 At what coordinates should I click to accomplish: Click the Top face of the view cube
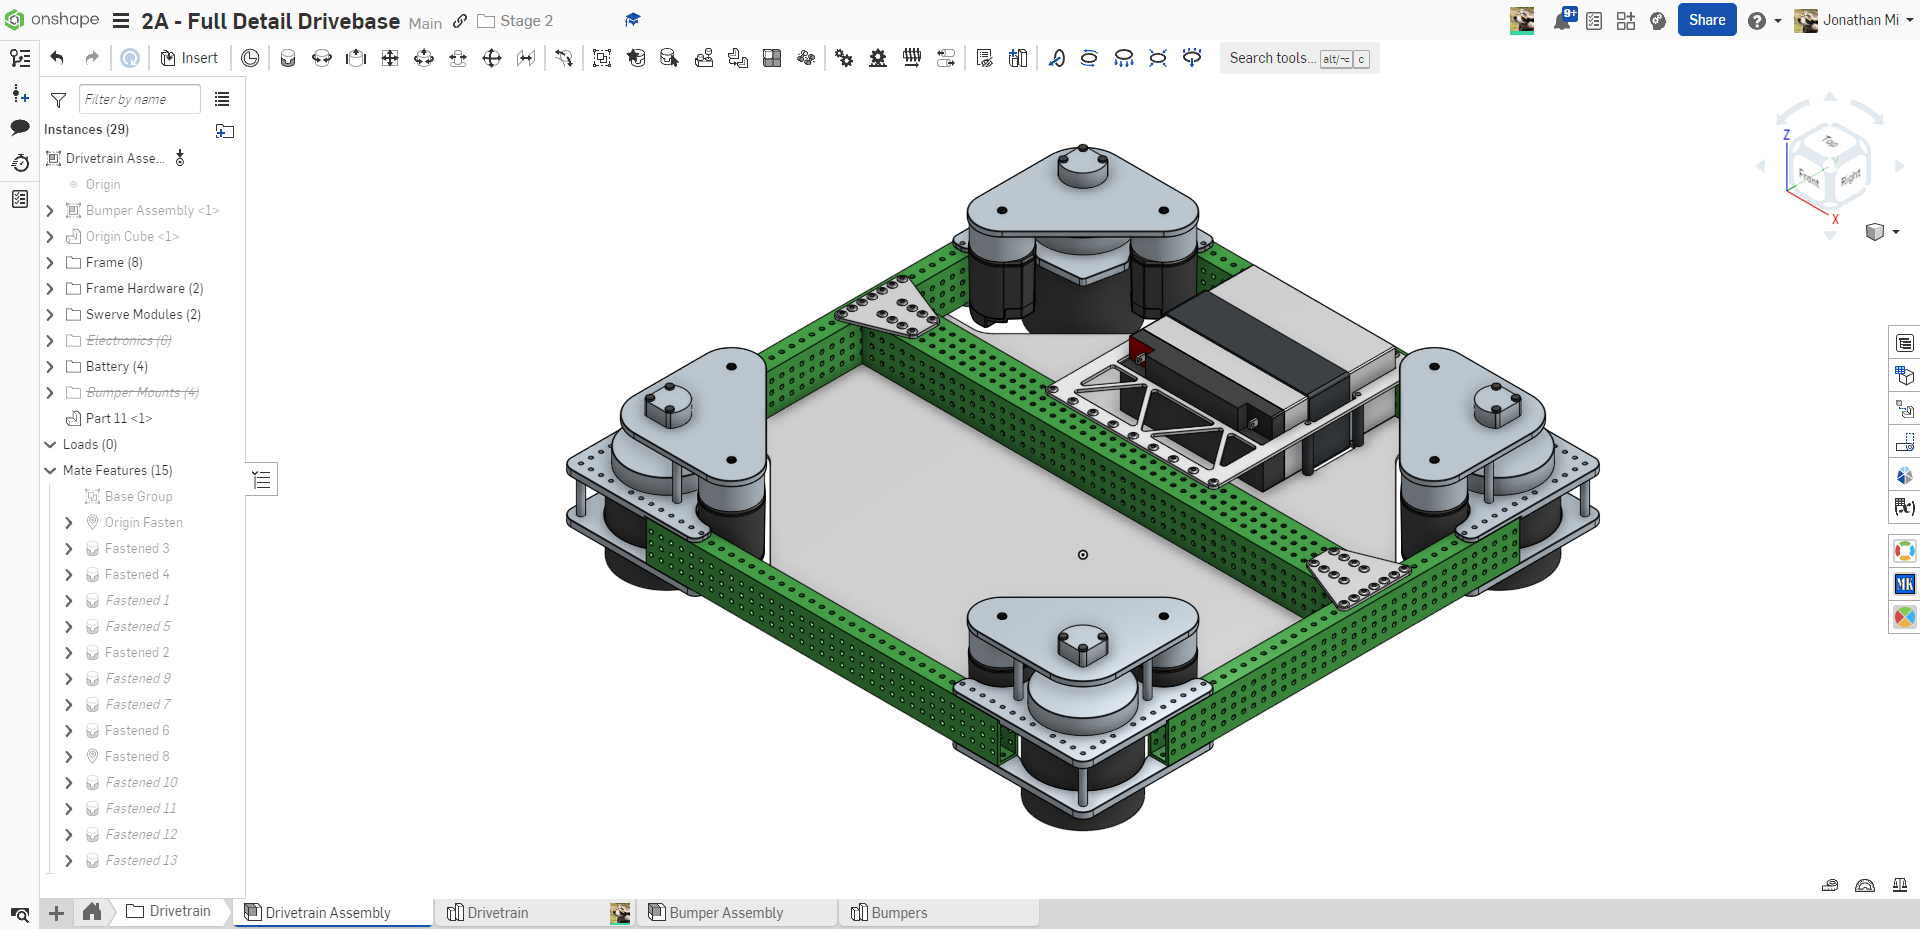[x=1829, y=141]
